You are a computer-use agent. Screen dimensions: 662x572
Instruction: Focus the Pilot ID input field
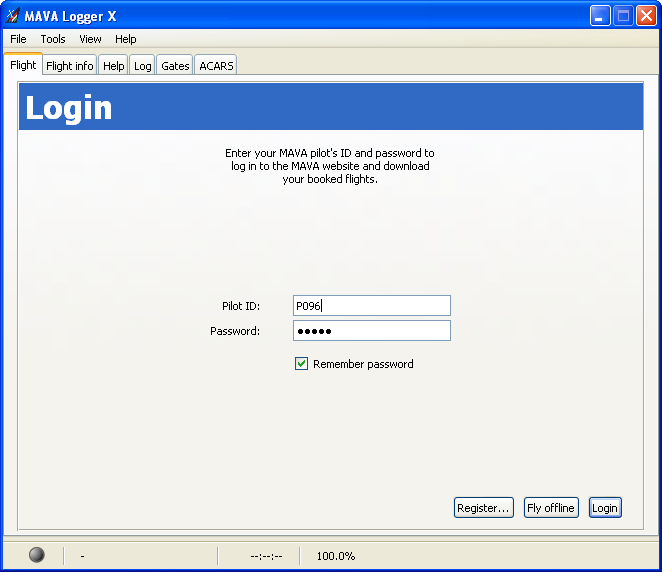[x=372, y=305]
